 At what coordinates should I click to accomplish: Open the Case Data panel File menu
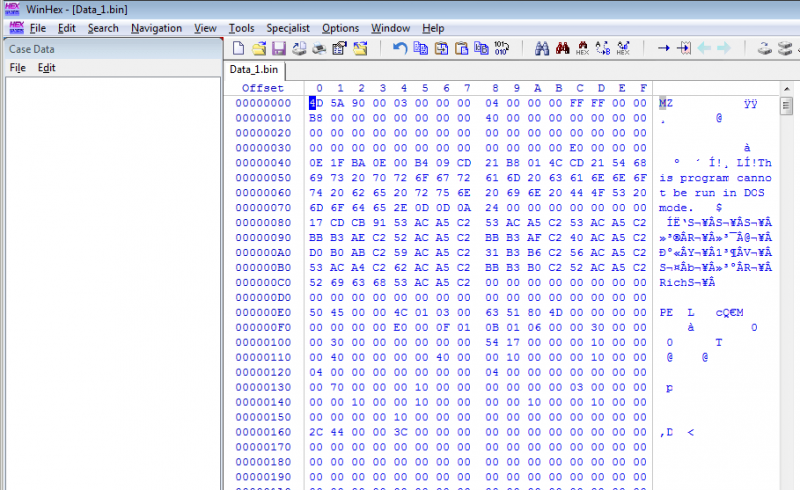17,67
